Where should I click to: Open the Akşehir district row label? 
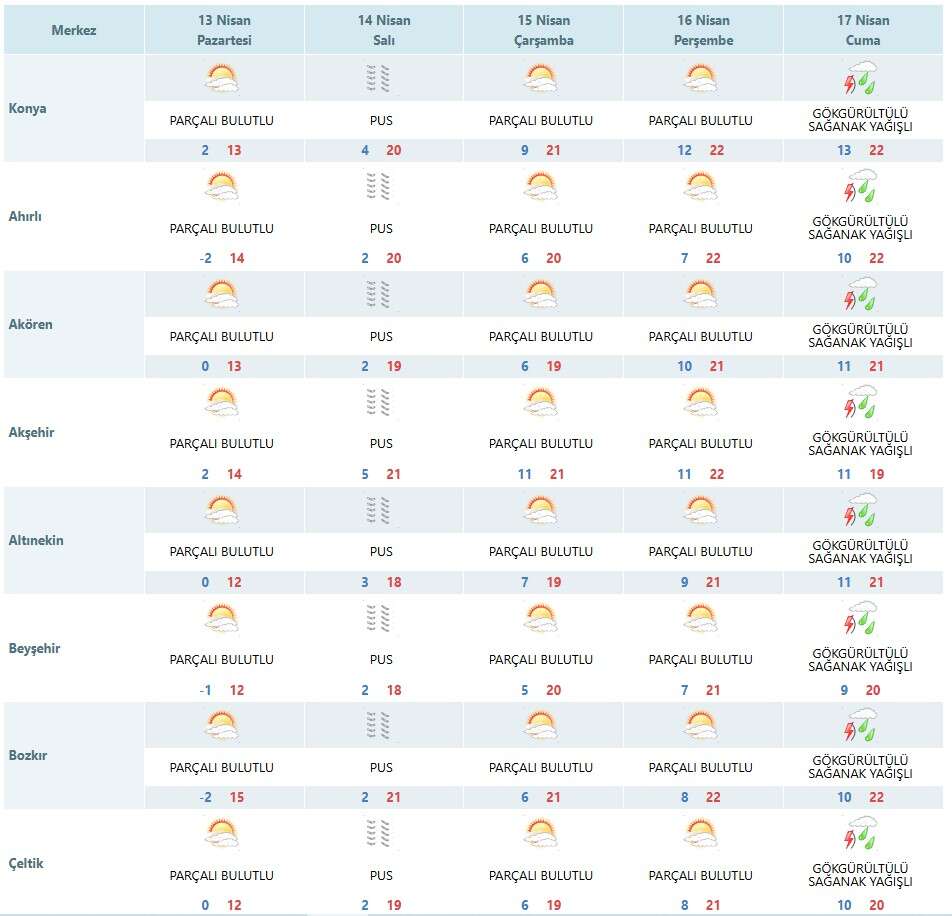tap(32, 432)
